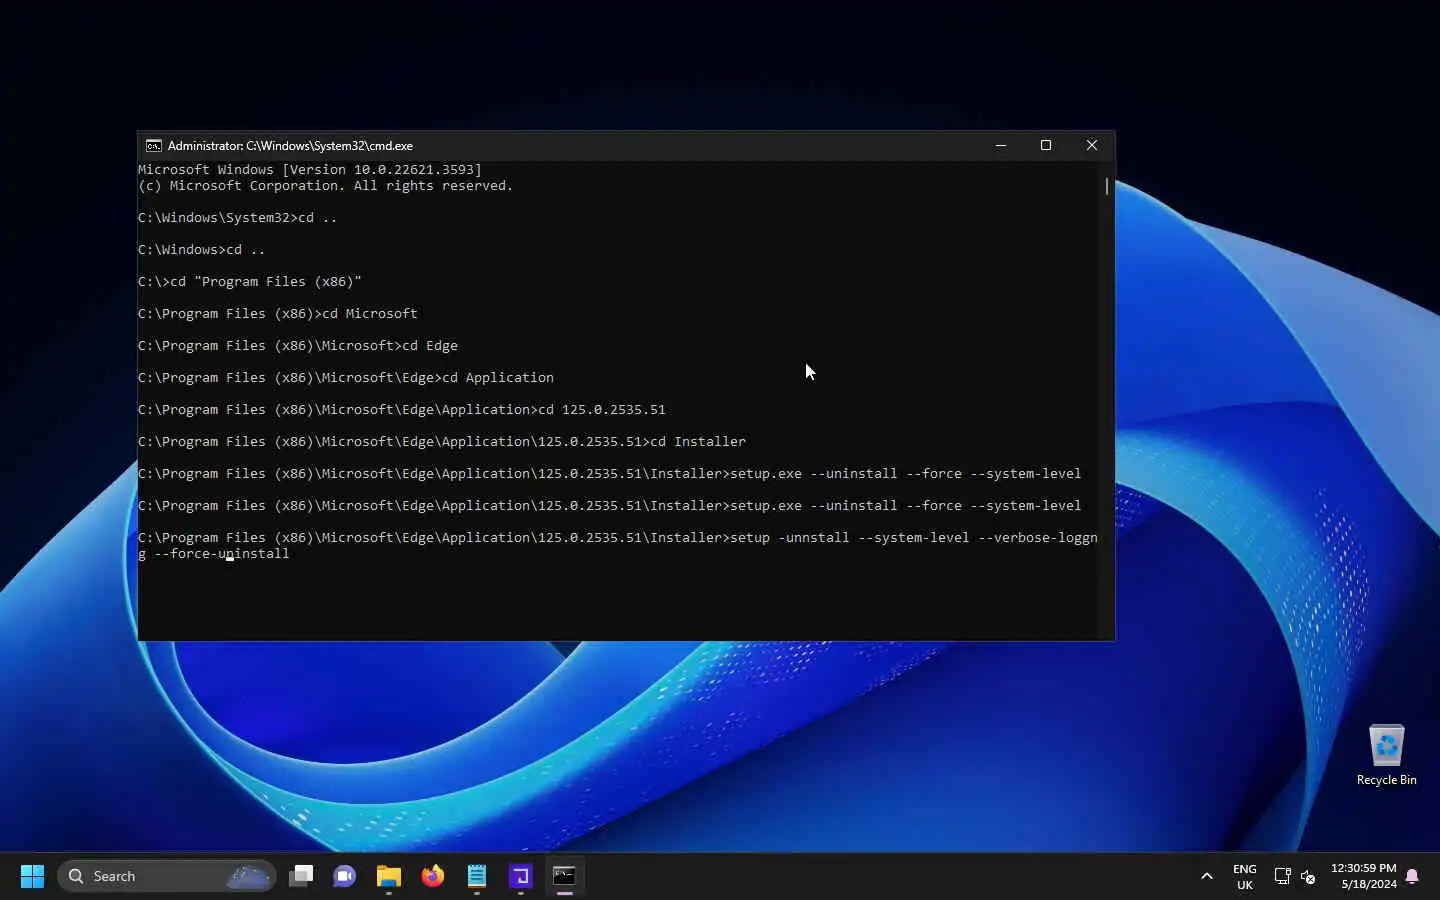
Task: Click the '--verbose-loggn' text in last command
Action: tap(1038, 538)
